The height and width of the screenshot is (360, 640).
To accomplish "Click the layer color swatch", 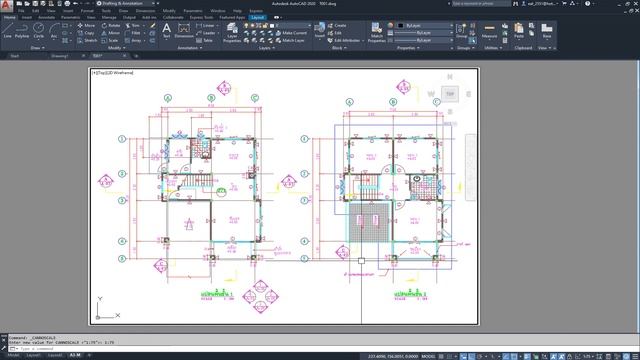I will point(272,25).
